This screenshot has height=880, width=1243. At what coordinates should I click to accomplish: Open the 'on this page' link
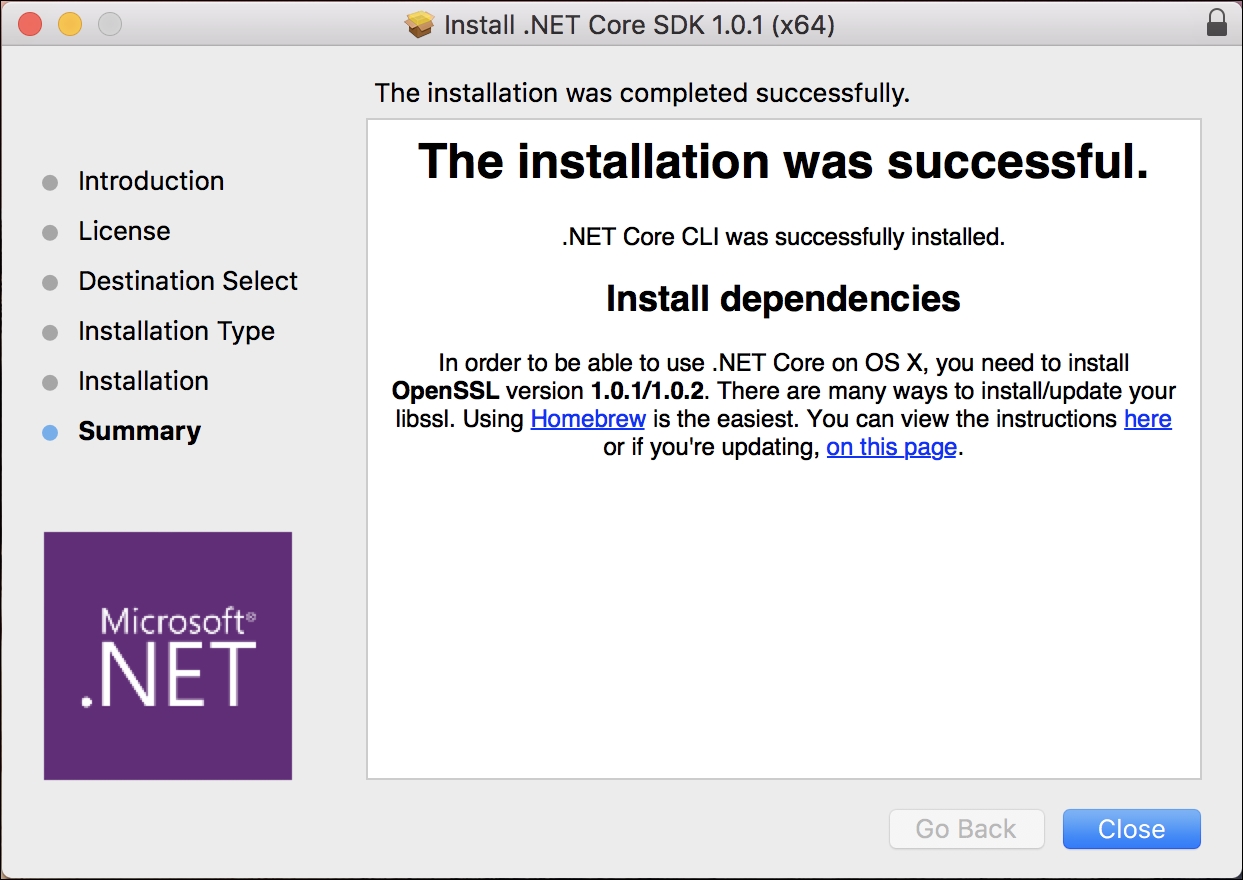pos(892,447)
